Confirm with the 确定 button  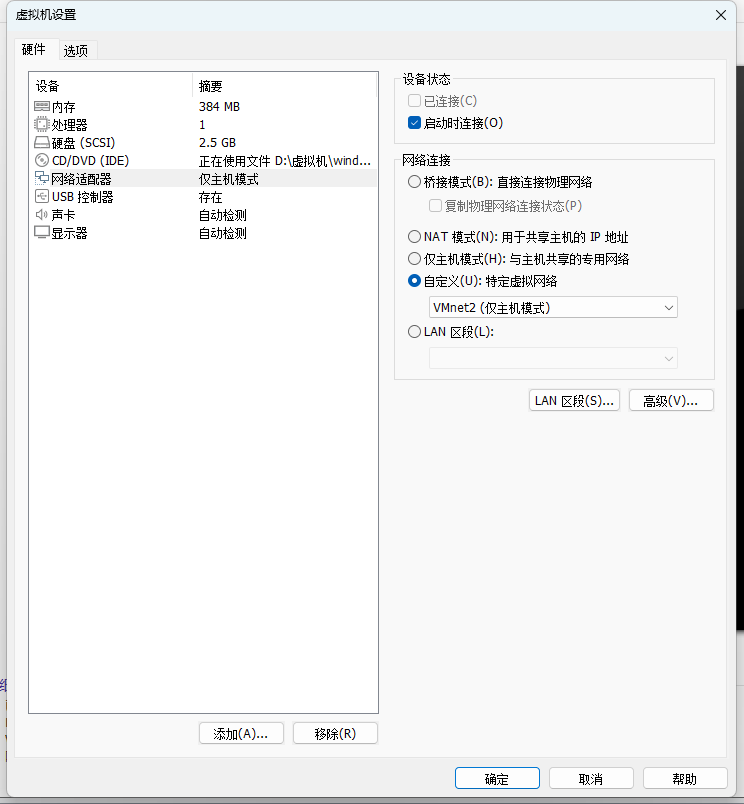pos(497,778)
